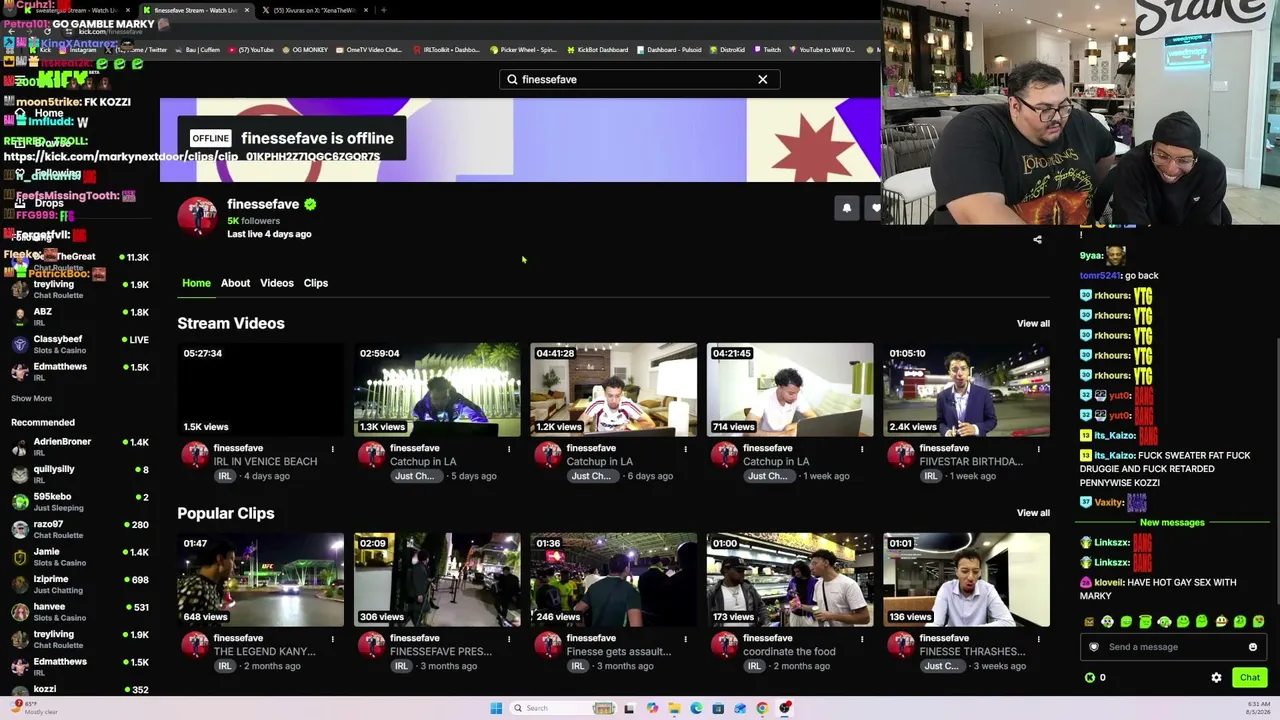Open the chat settings gear
The width and height of the screenshot is (1280, 720).
(x=1216, y=678)
